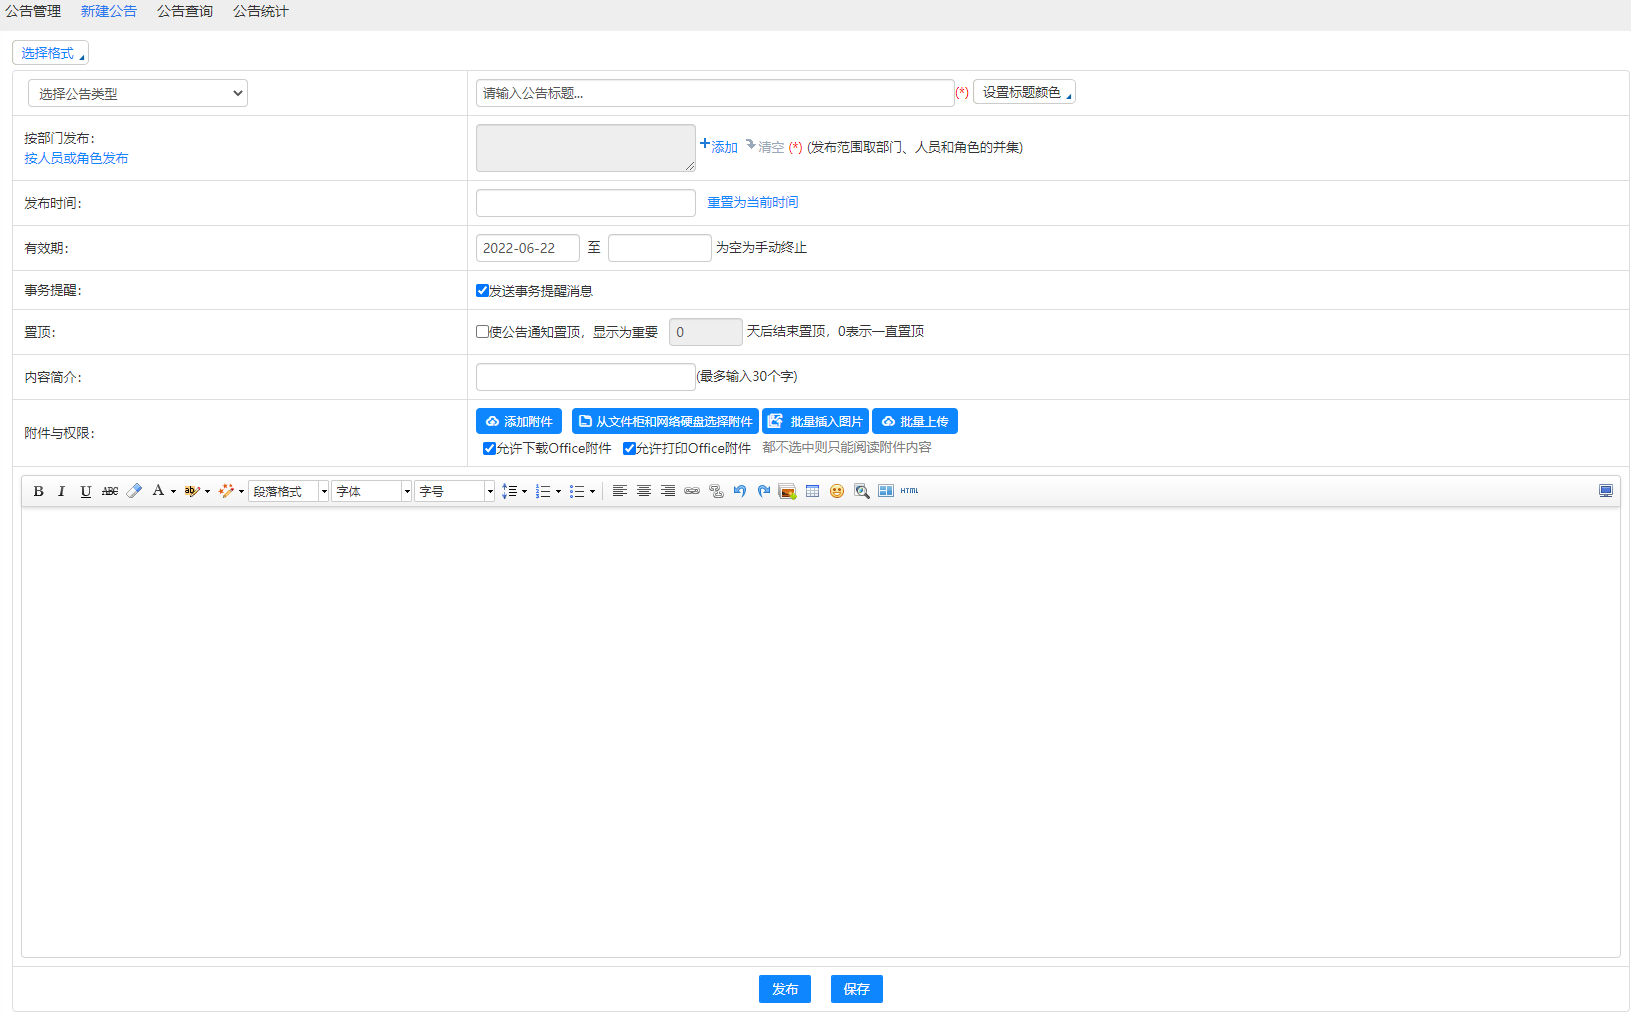Click the undo arrow icon
Viewport: 1631px width, 1019px height.
coord(740,491)
